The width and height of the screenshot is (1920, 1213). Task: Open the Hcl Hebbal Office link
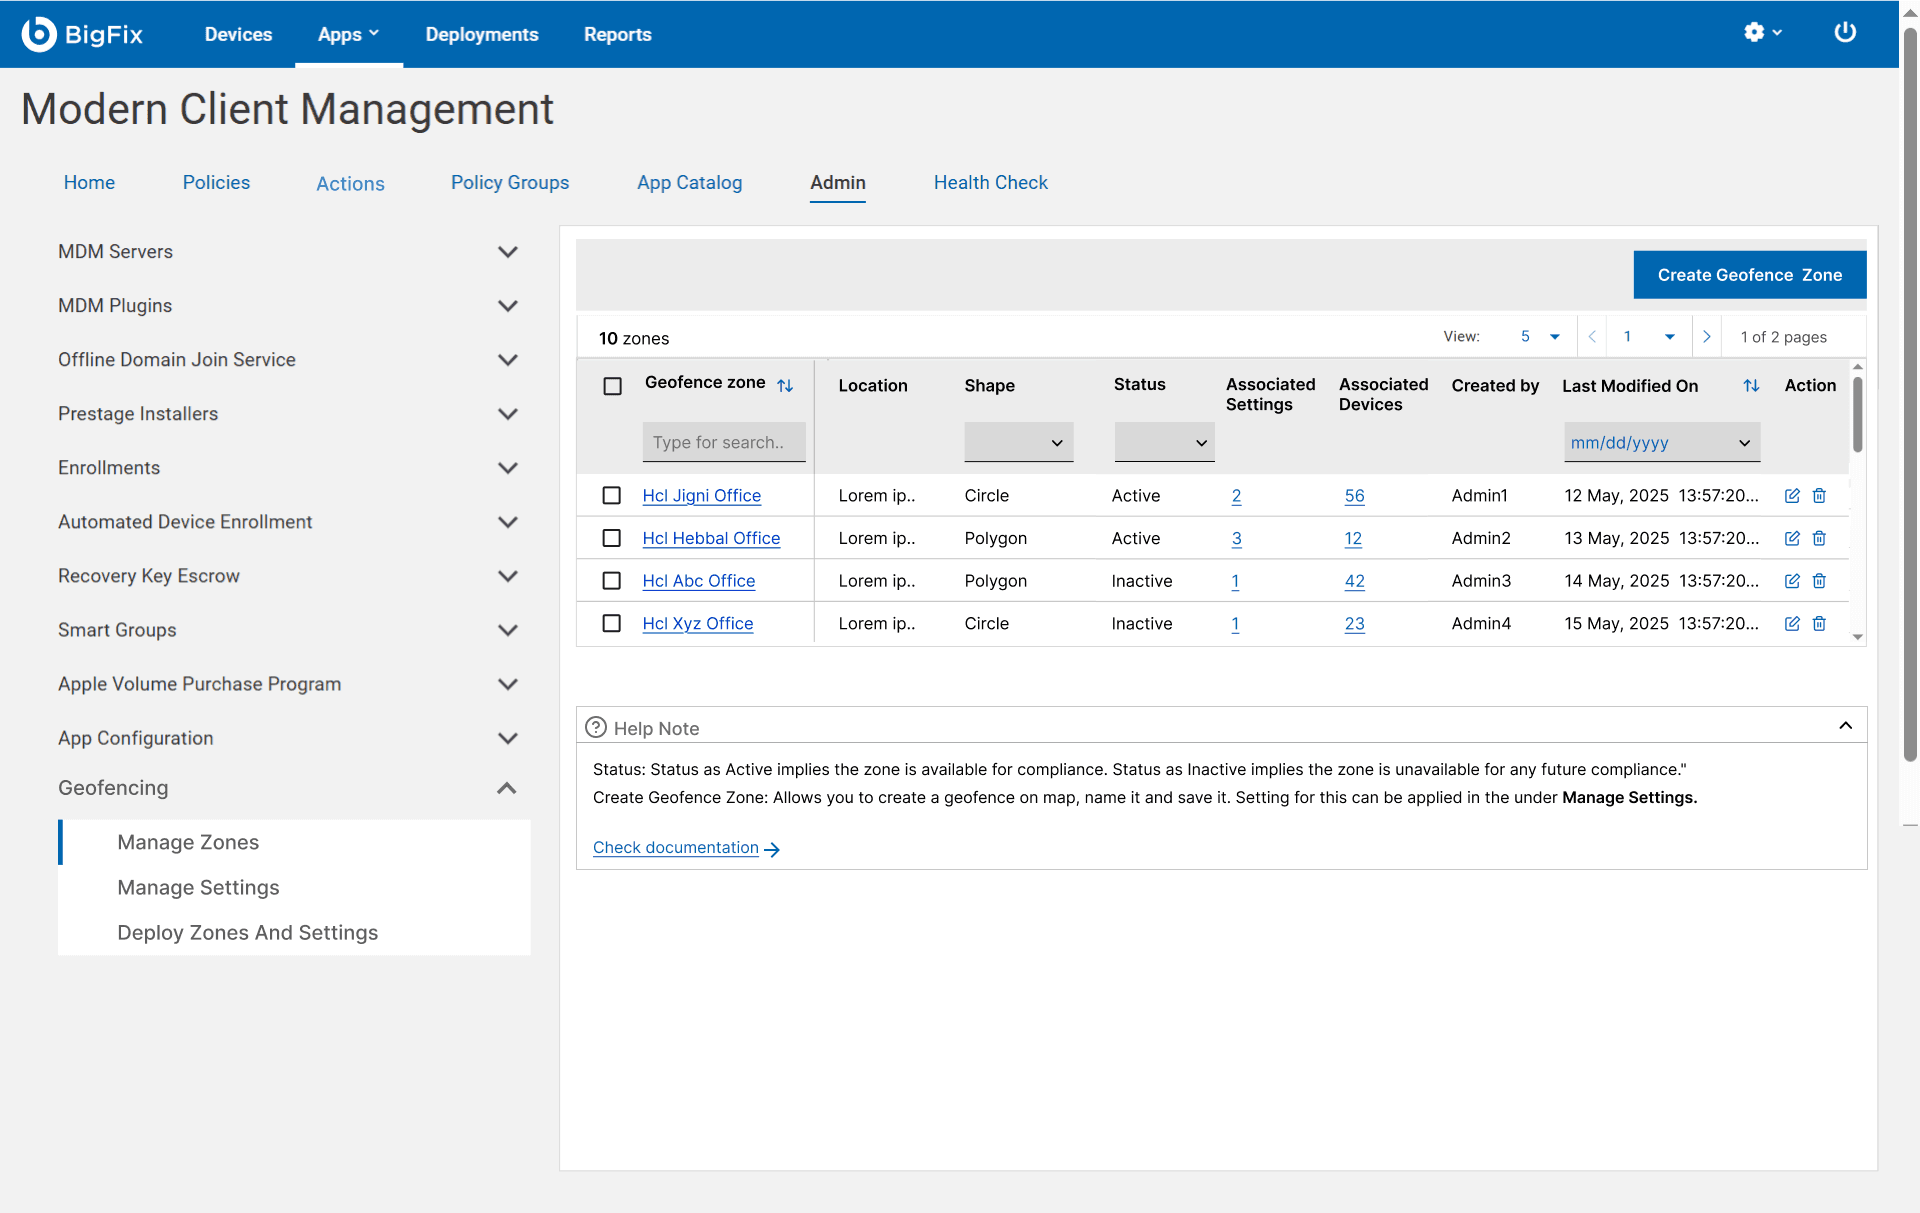pyautogui.click(x=711, y=538)
